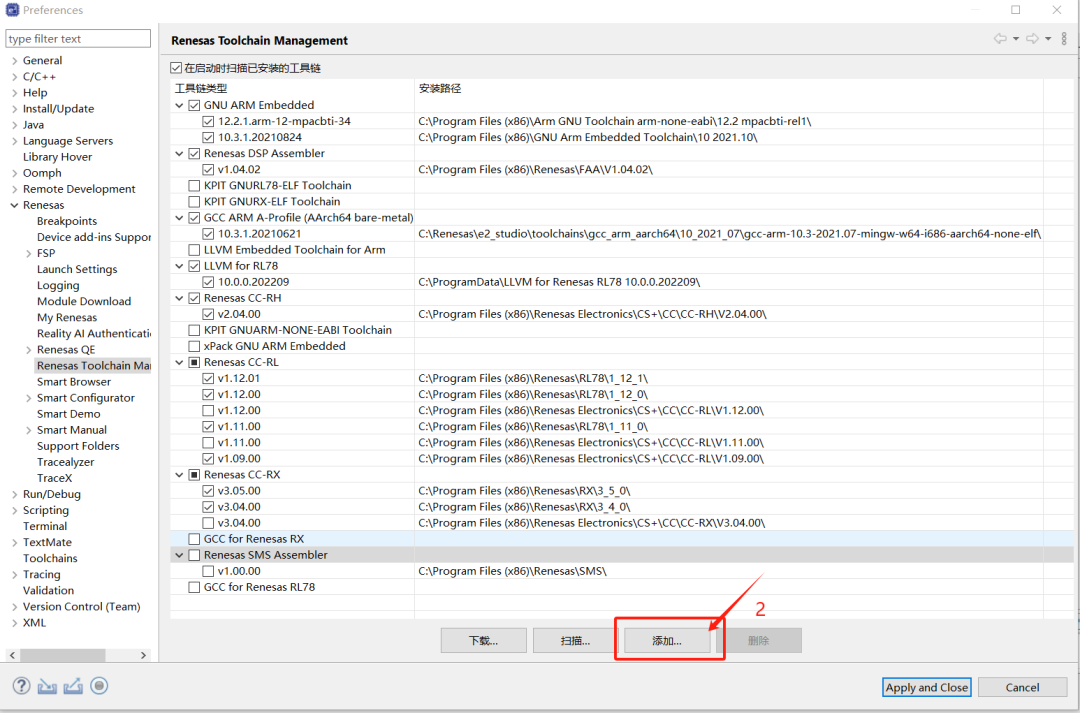Select Library Hover preferences item

pos(57,157)
